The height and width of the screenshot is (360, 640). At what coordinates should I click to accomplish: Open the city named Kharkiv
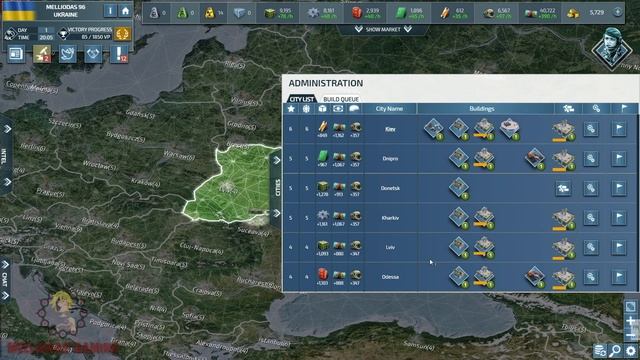coord(390,218)
